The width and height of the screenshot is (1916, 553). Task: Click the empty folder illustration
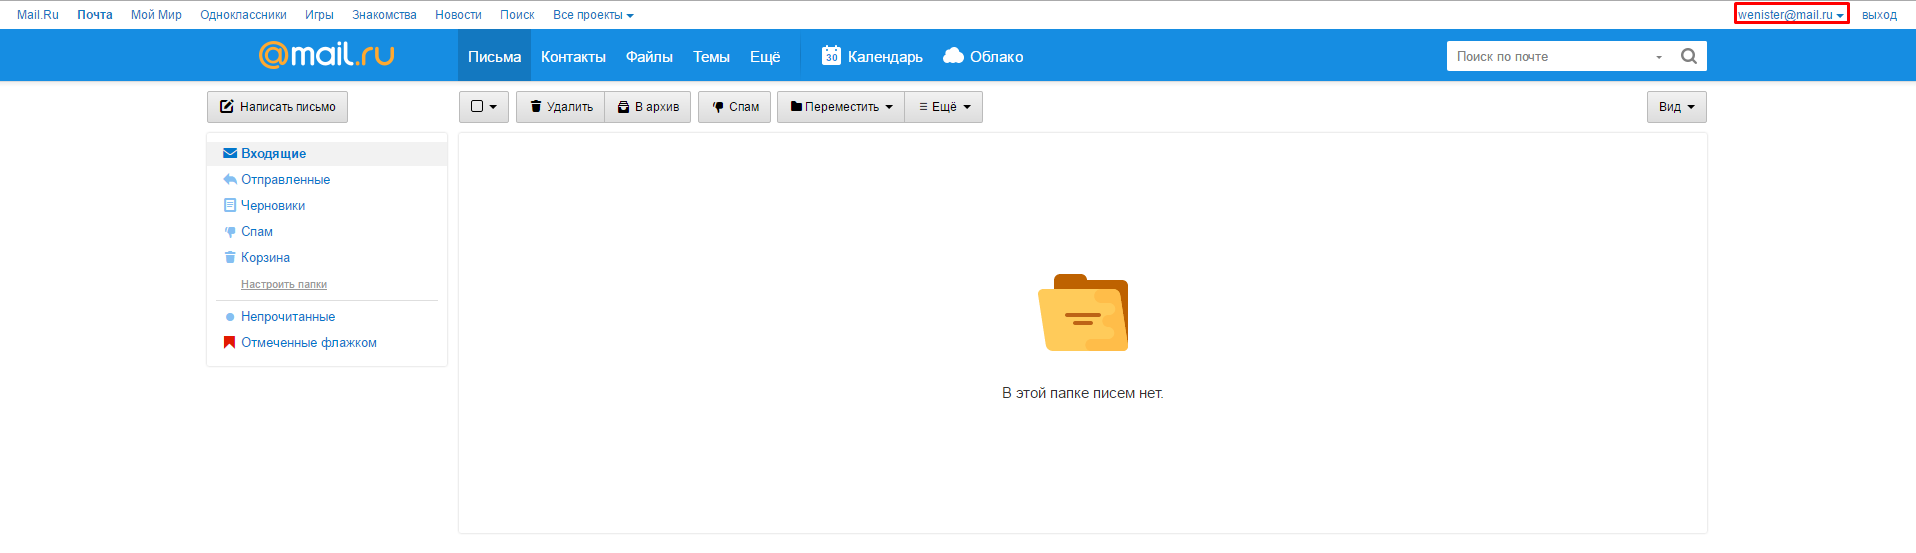coord(1083,312)
